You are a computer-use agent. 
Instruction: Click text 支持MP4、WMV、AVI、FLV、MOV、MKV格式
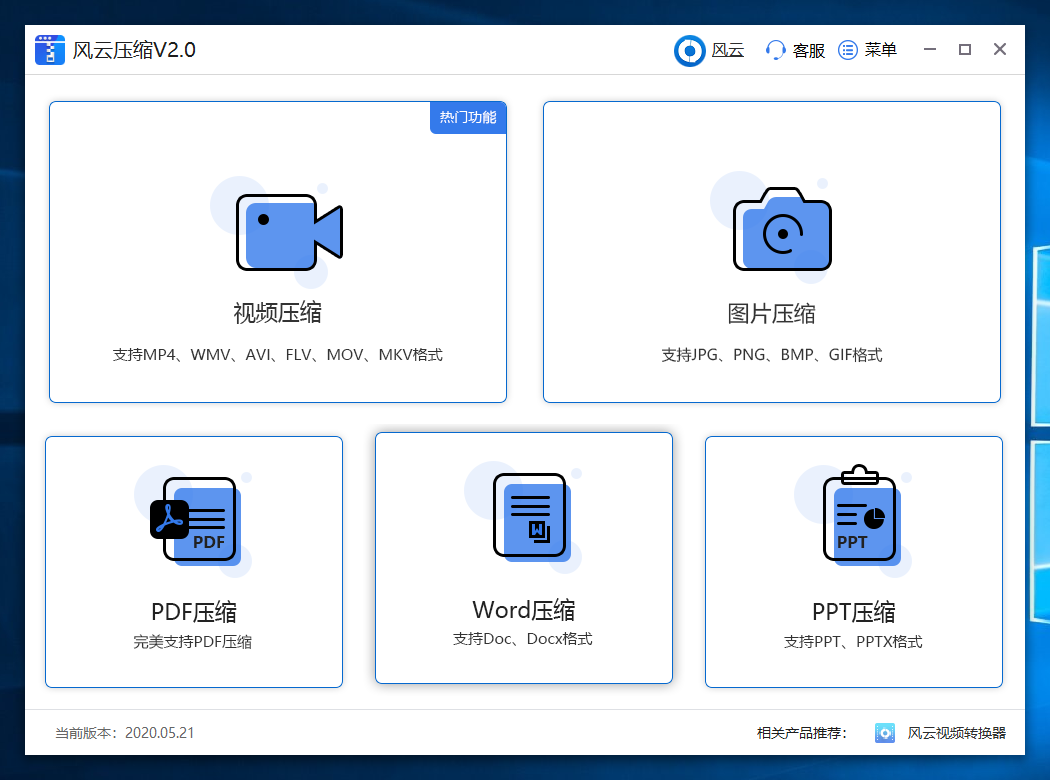(x=277, y=355)
